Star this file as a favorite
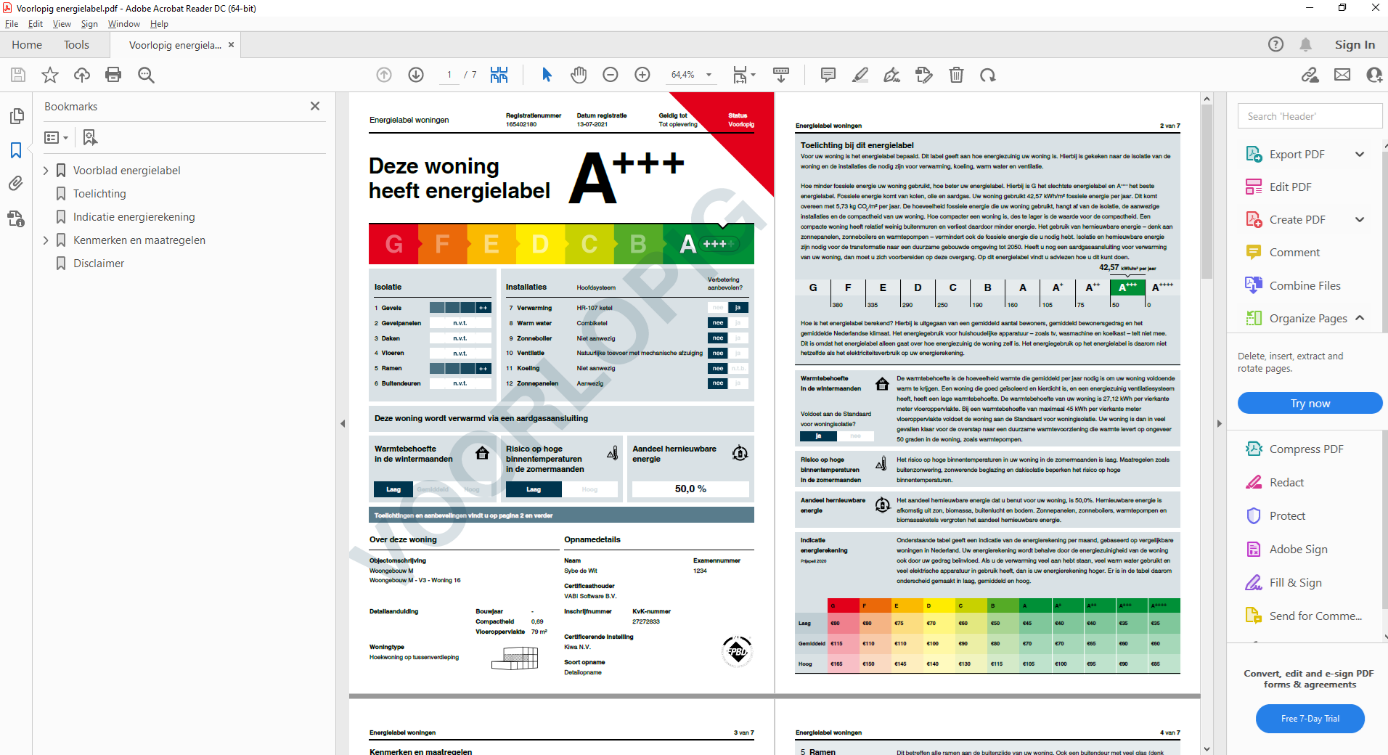The height and width of the screenshot is (755, 1388). coord(50,75)
